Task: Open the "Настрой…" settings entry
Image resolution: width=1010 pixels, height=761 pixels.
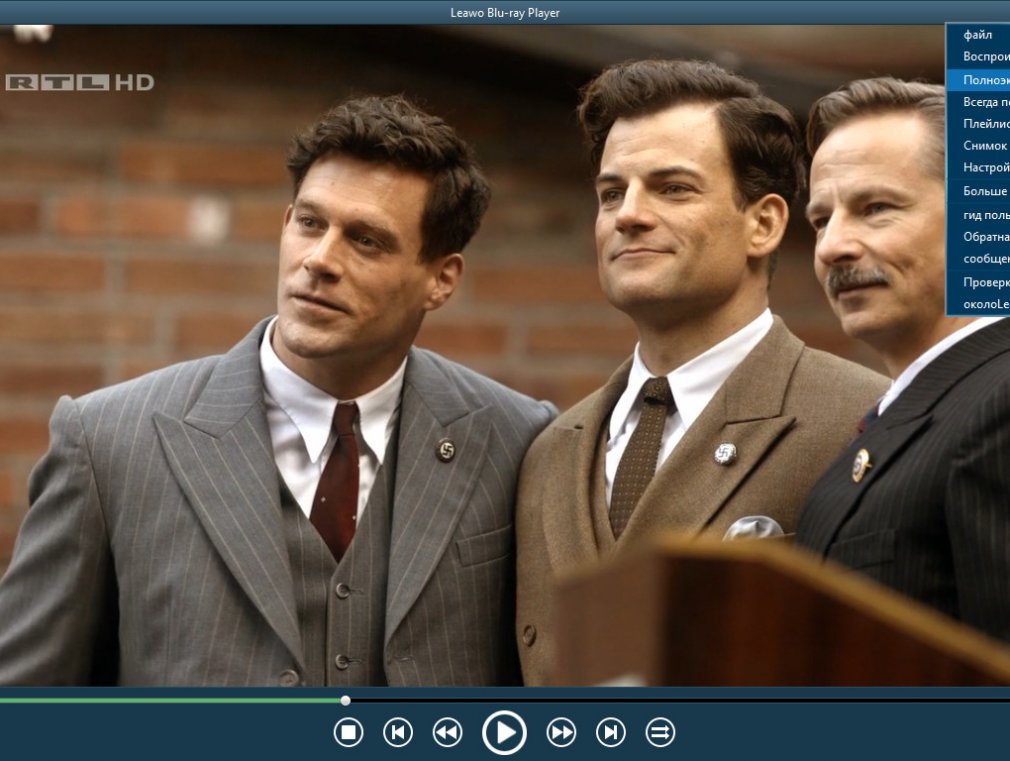Action: pyautogui.click(x=978, y=168)
